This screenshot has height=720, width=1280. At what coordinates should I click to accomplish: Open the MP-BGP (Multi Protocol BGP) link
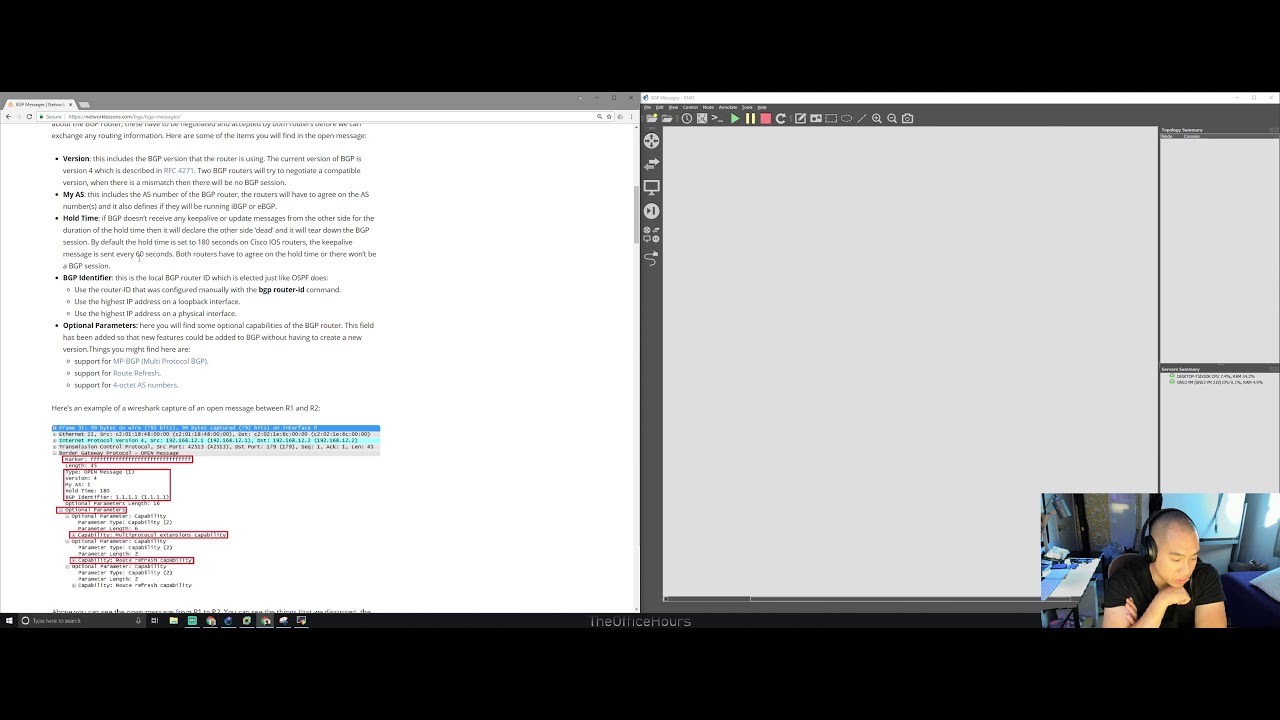point(160,361)
